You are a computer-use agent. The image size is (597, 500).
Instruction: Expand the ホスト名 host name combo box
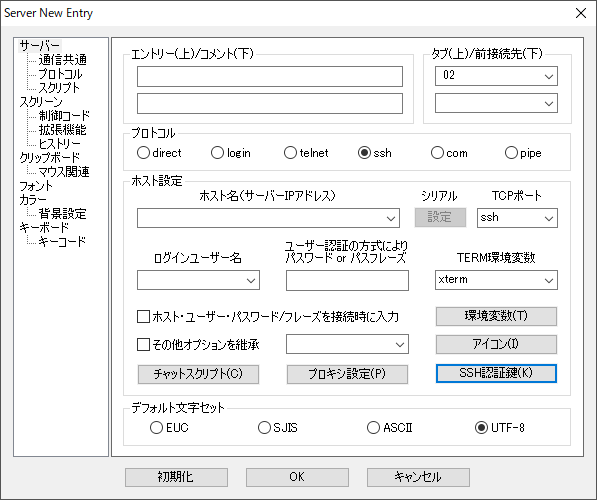[268, 218]
